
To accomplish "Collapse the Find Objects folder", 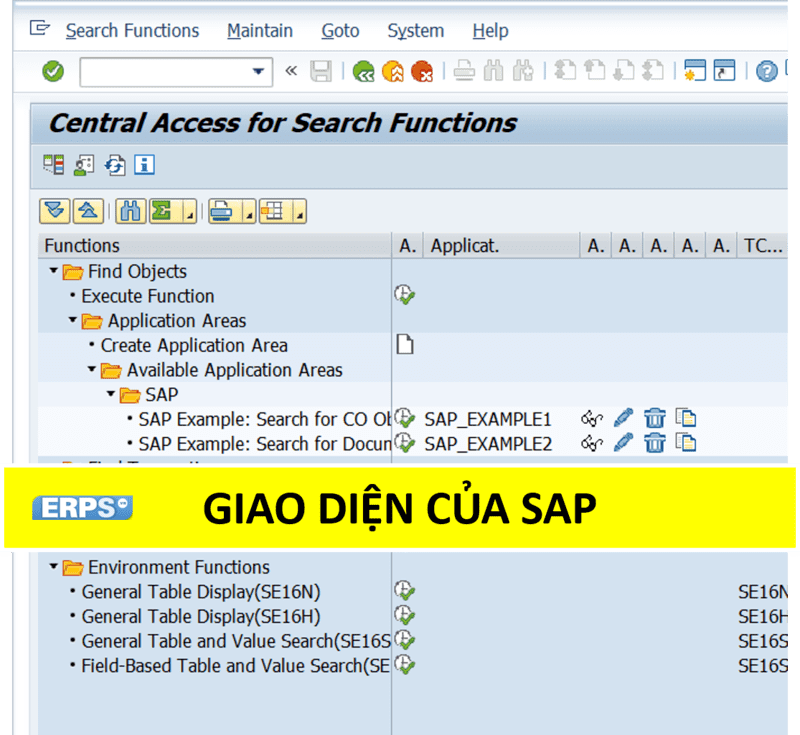I will (x=54, y=271).
